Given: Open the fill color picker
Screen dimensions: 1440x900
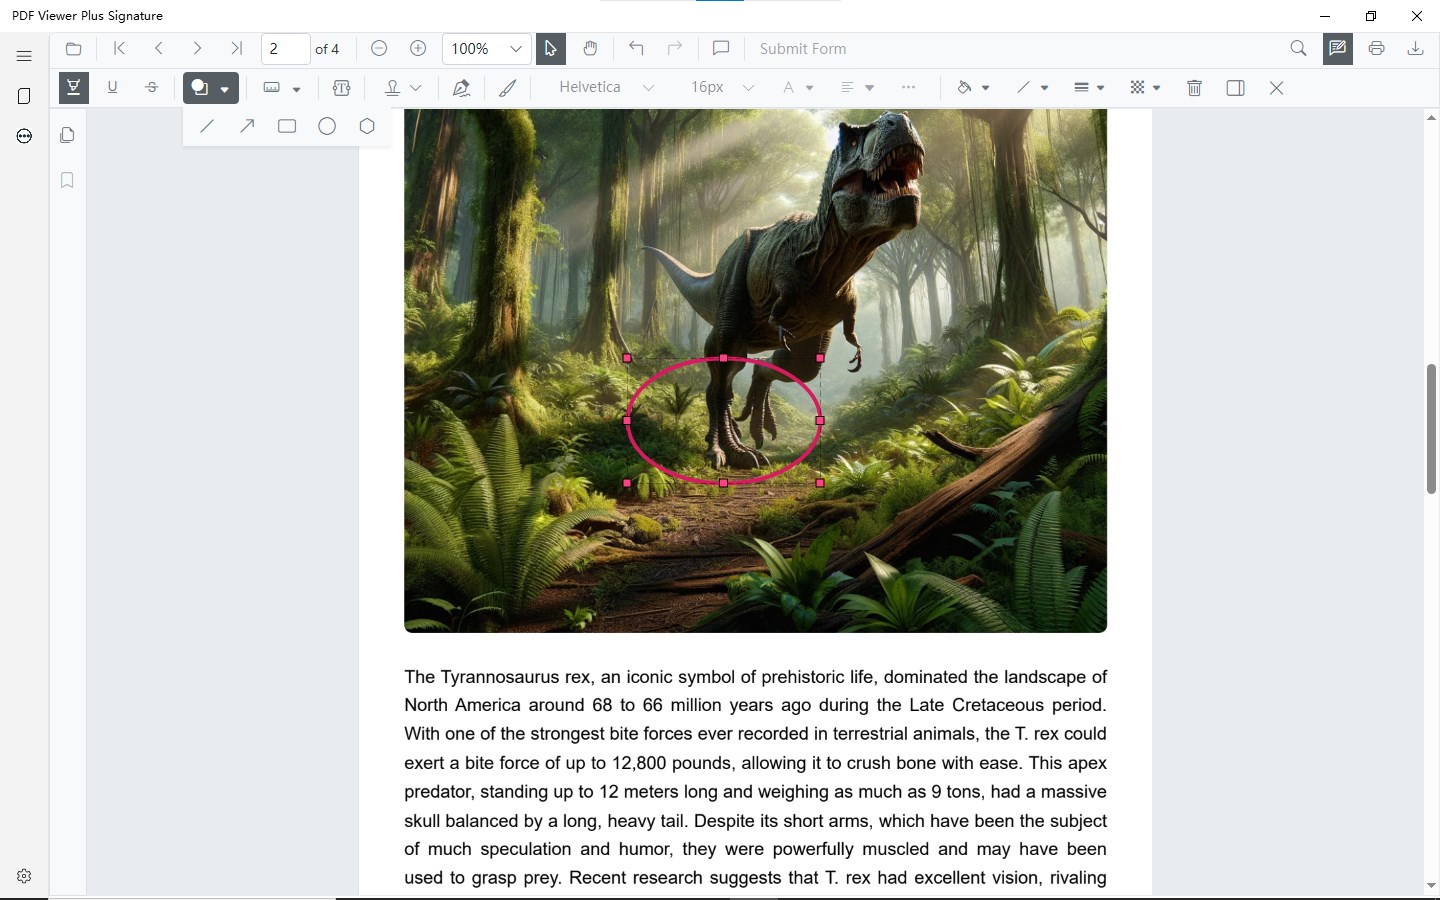Looking at the screenshot, I should pyautogui.click(x=973, y=88).
